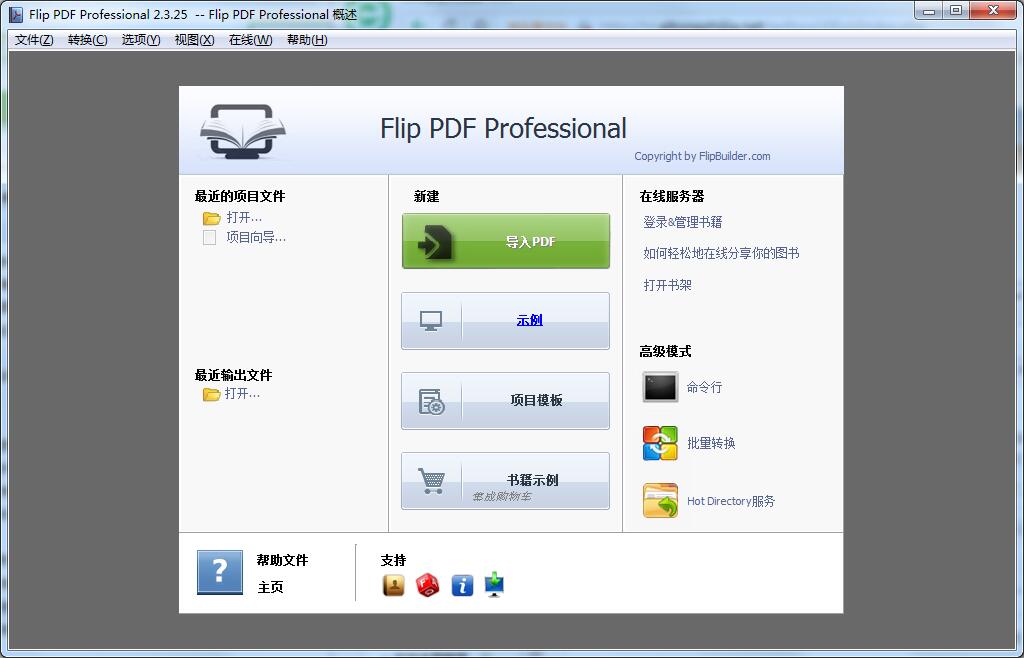
Task: Click the blue info support icon
Action: pos(462,586)
